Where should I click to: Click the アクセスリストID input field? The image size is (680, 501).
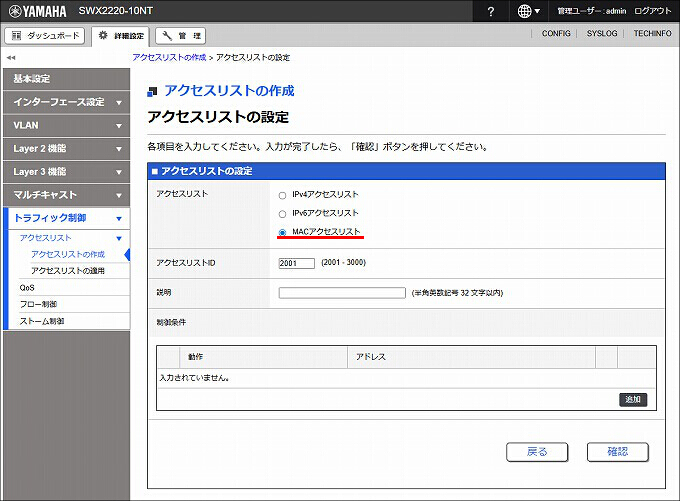[297, 263]
